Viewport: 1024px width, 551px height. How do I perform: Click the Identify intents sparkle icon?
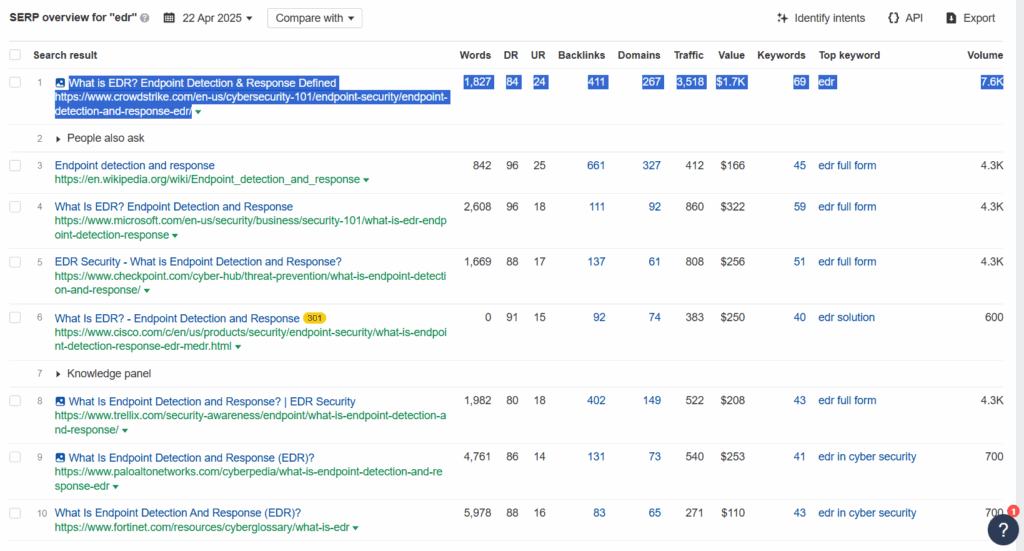pyautogui.click(x=782, y=18)
